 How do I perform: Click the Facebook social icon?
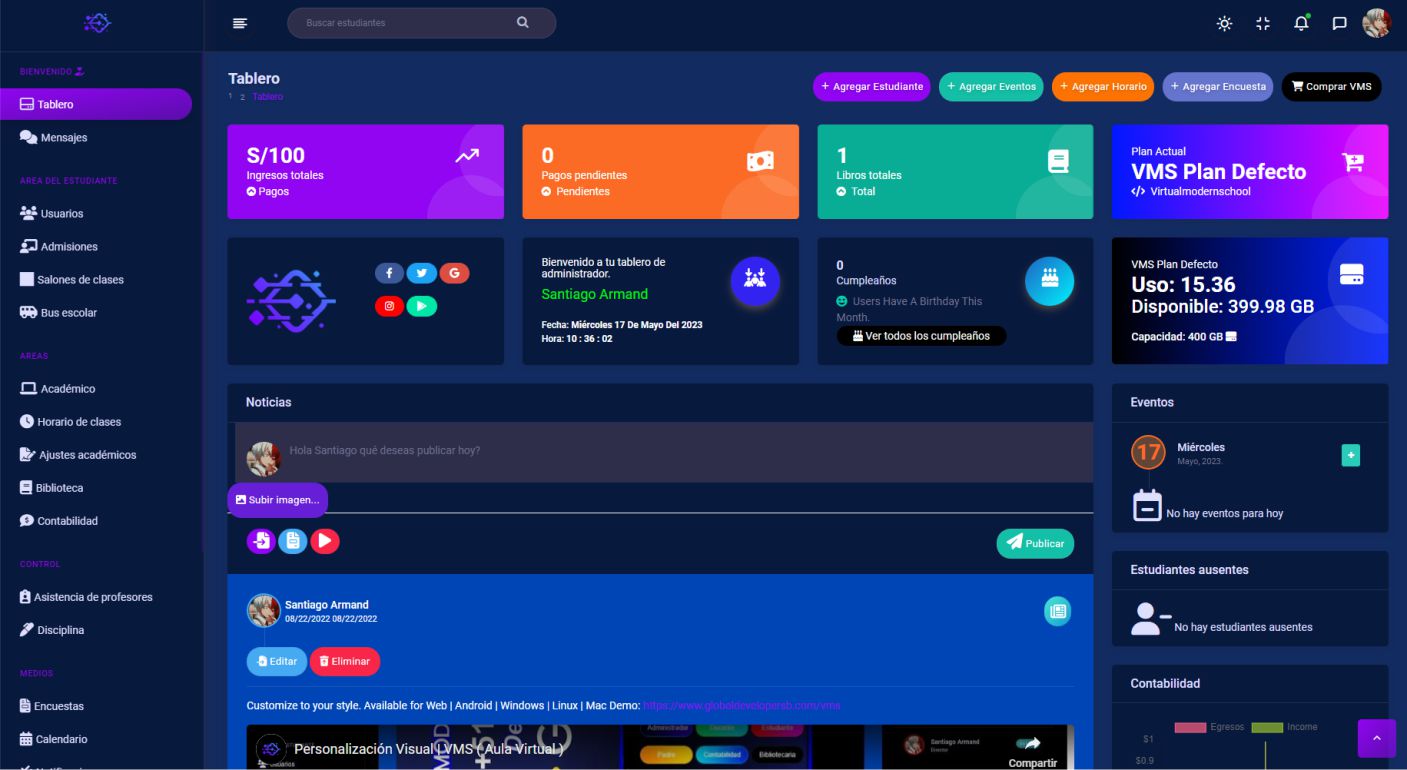pyautogui.click(x=389, y=273)
